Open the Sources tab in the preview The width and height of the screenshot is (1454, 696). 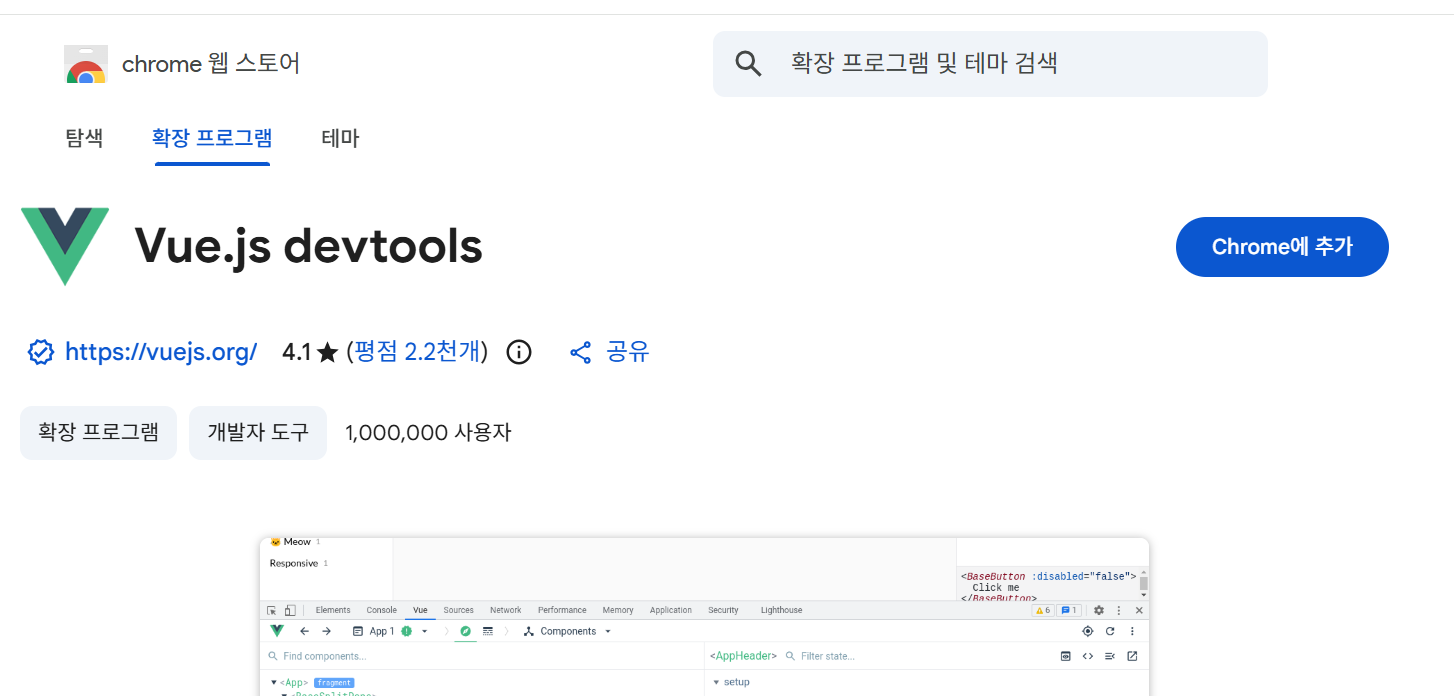(458, 610)
